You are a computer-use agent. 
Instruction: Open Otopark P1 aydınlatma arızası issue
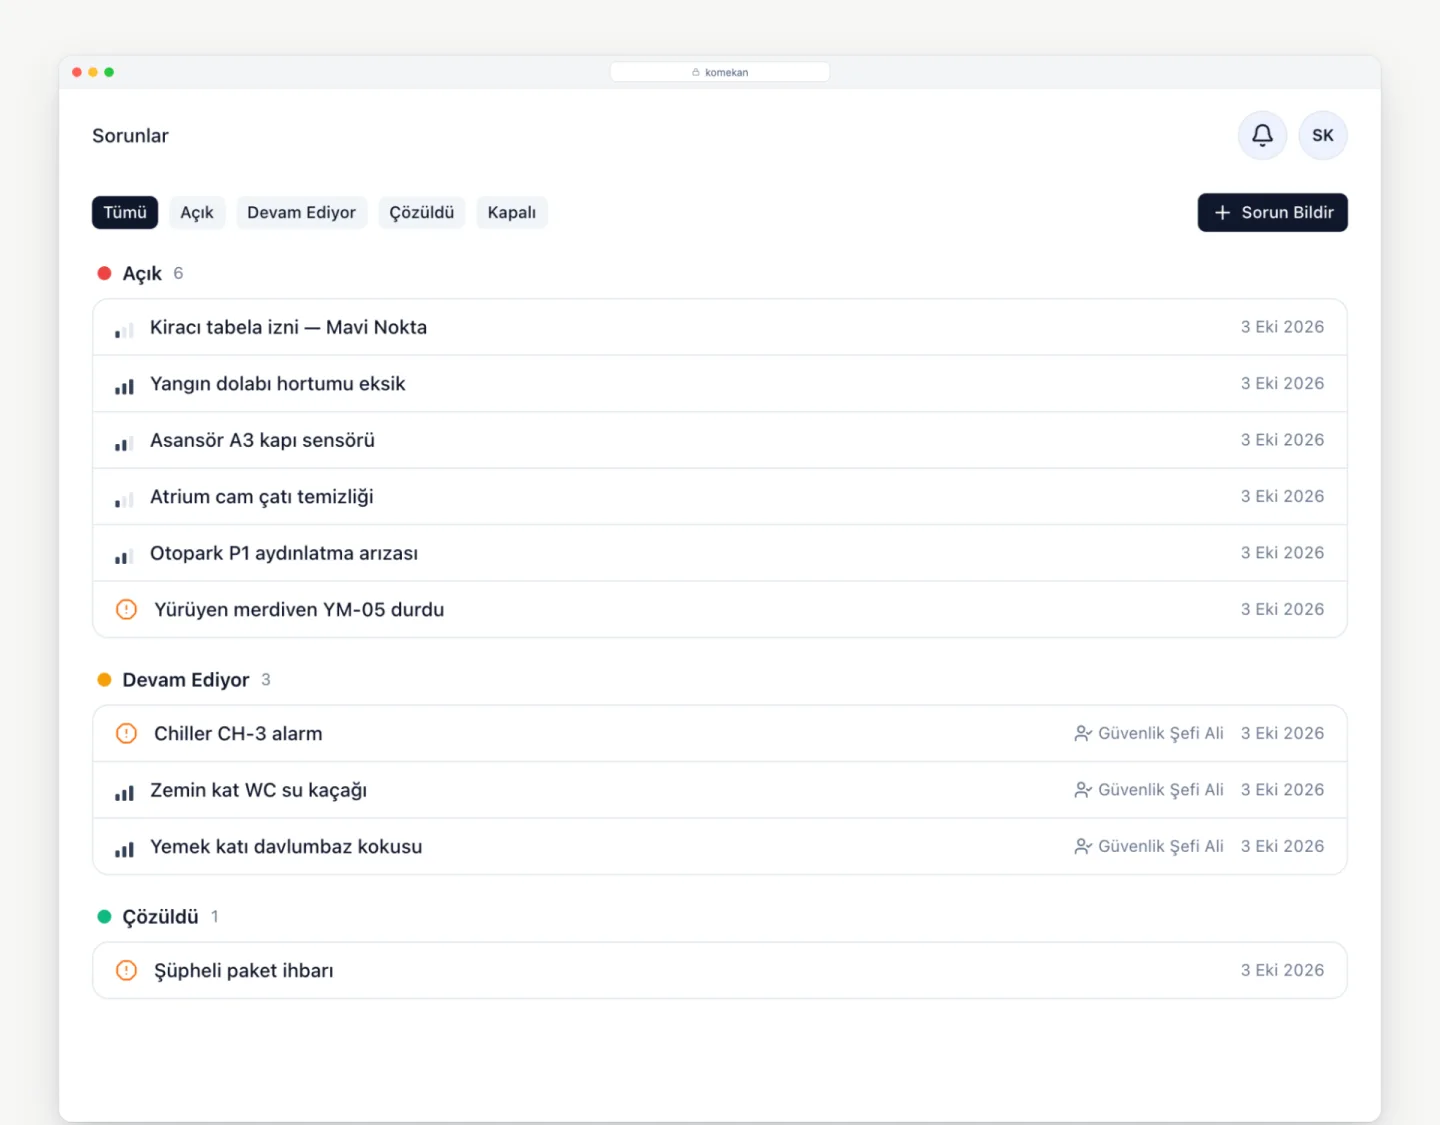coord(720,553)
